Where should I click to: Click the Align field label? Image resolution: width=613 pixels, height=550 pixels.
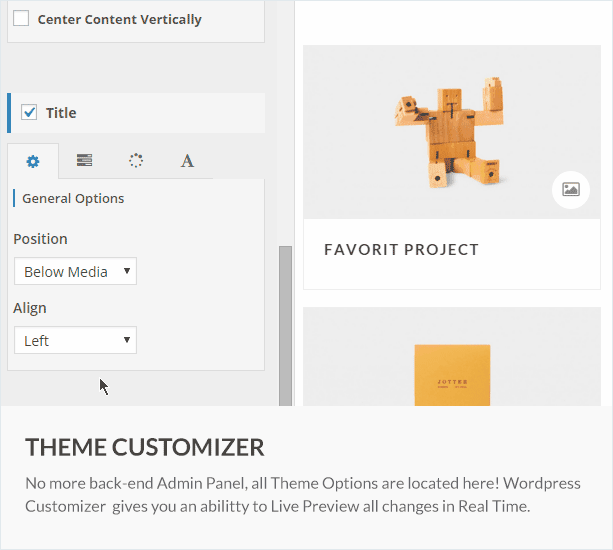pyautogui.click(x=30, y=308)
